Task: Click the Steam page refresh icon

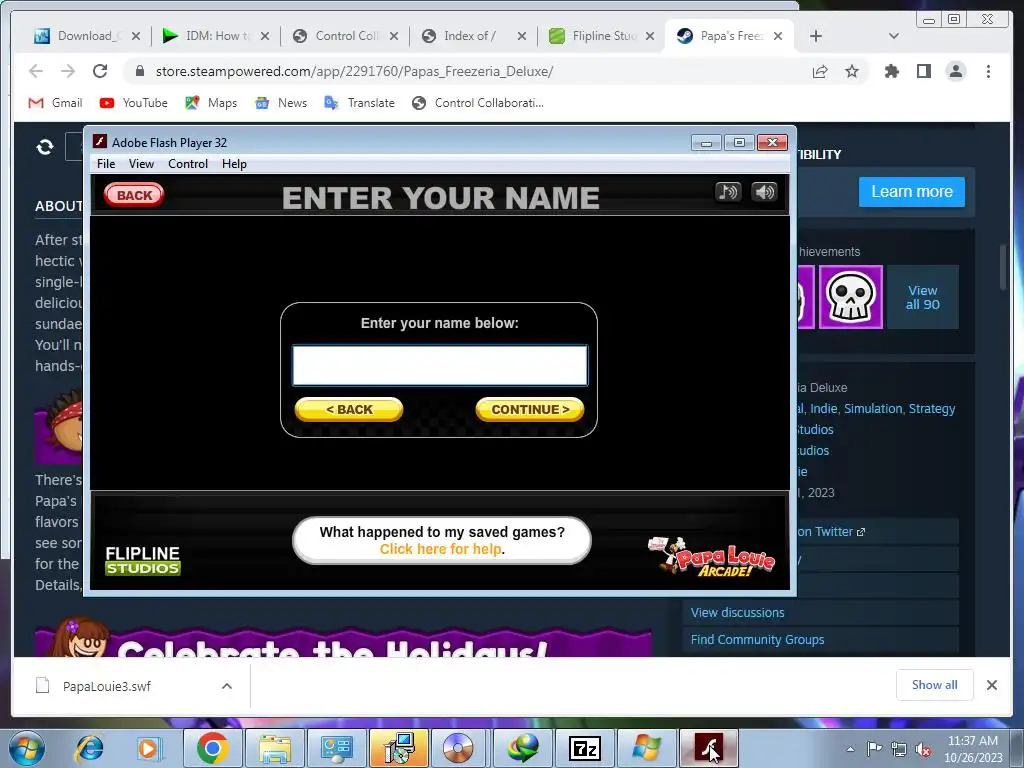Action: coord(44,147)
